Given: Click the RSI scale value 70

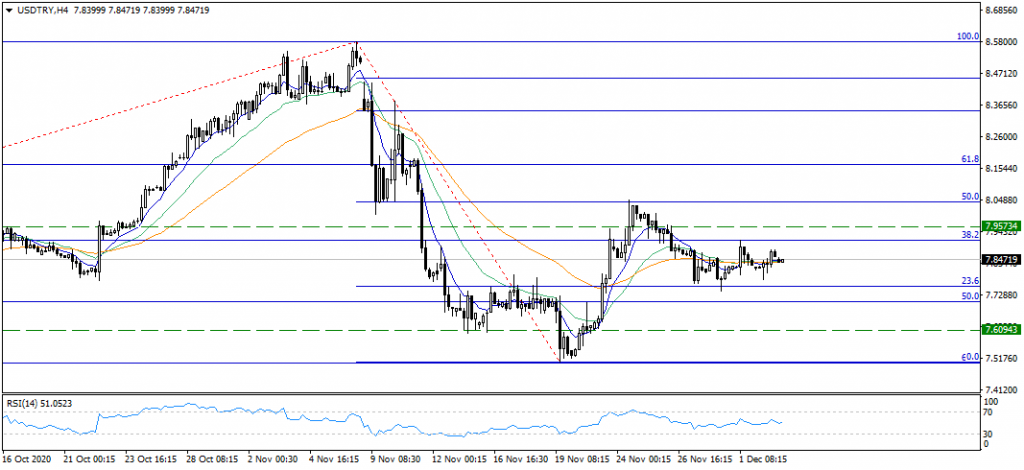Looking at the screenshot, I should [989, 411].
